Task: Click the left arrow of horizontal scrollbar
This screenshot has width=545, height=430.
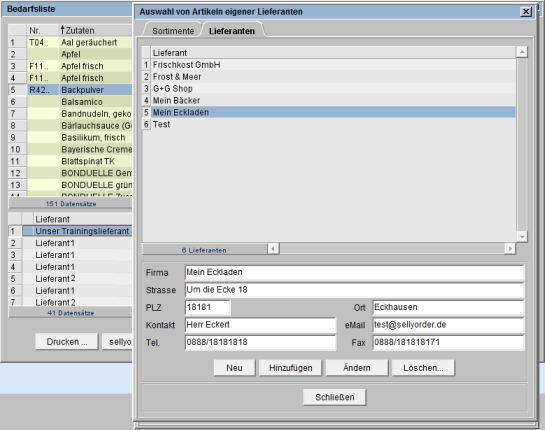Action: coord(273,249)
